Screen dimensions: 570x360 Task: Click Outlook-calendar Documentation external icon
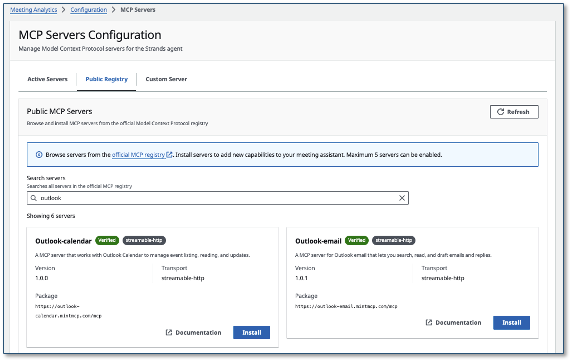tap(169, 332)
